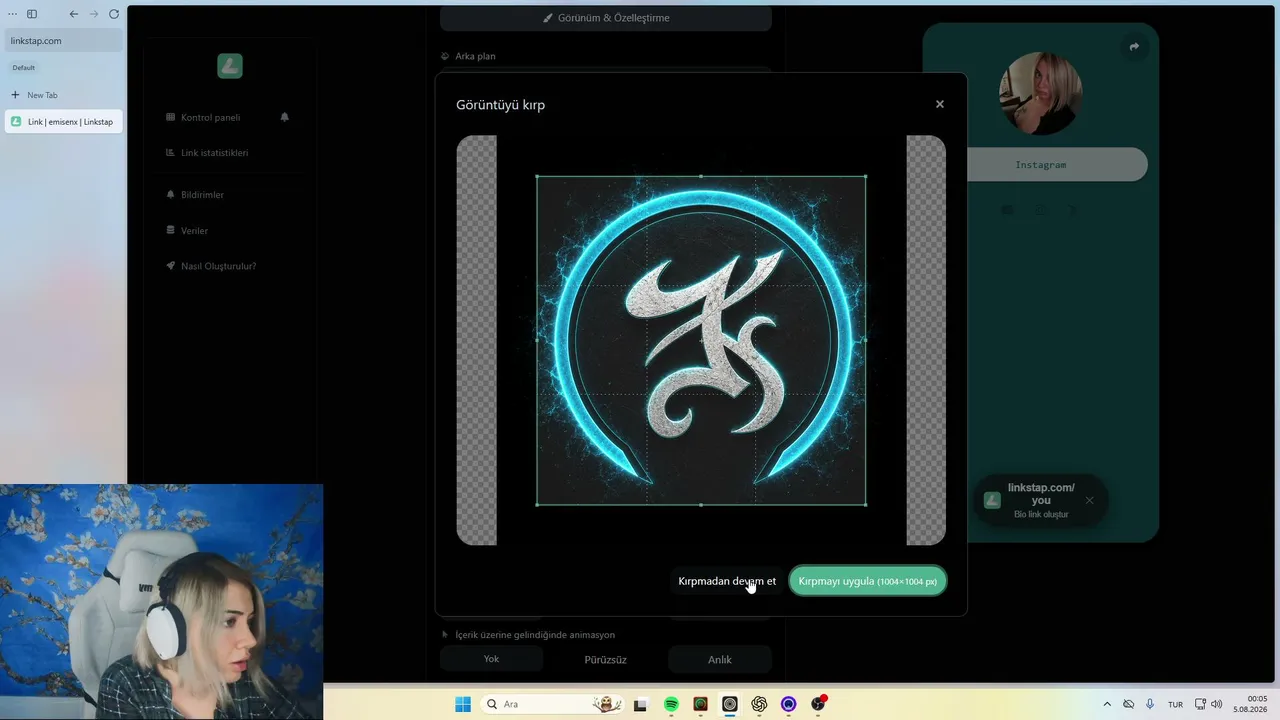Viewport: 1280px width, 720px height.
Task: Click browser back arrow
Action: tap(73, 14)
